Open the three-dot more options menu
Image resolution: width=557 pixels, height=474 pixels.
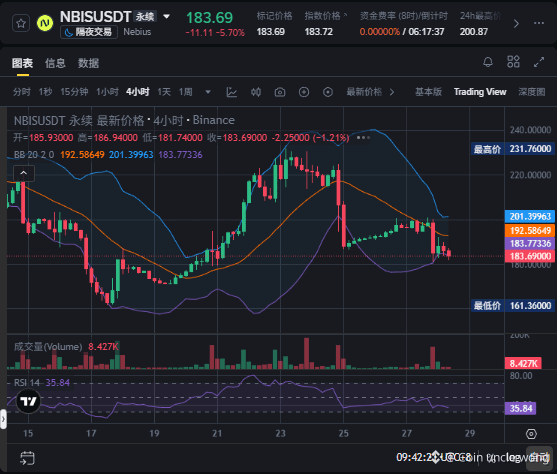click(x=539, y=23)
